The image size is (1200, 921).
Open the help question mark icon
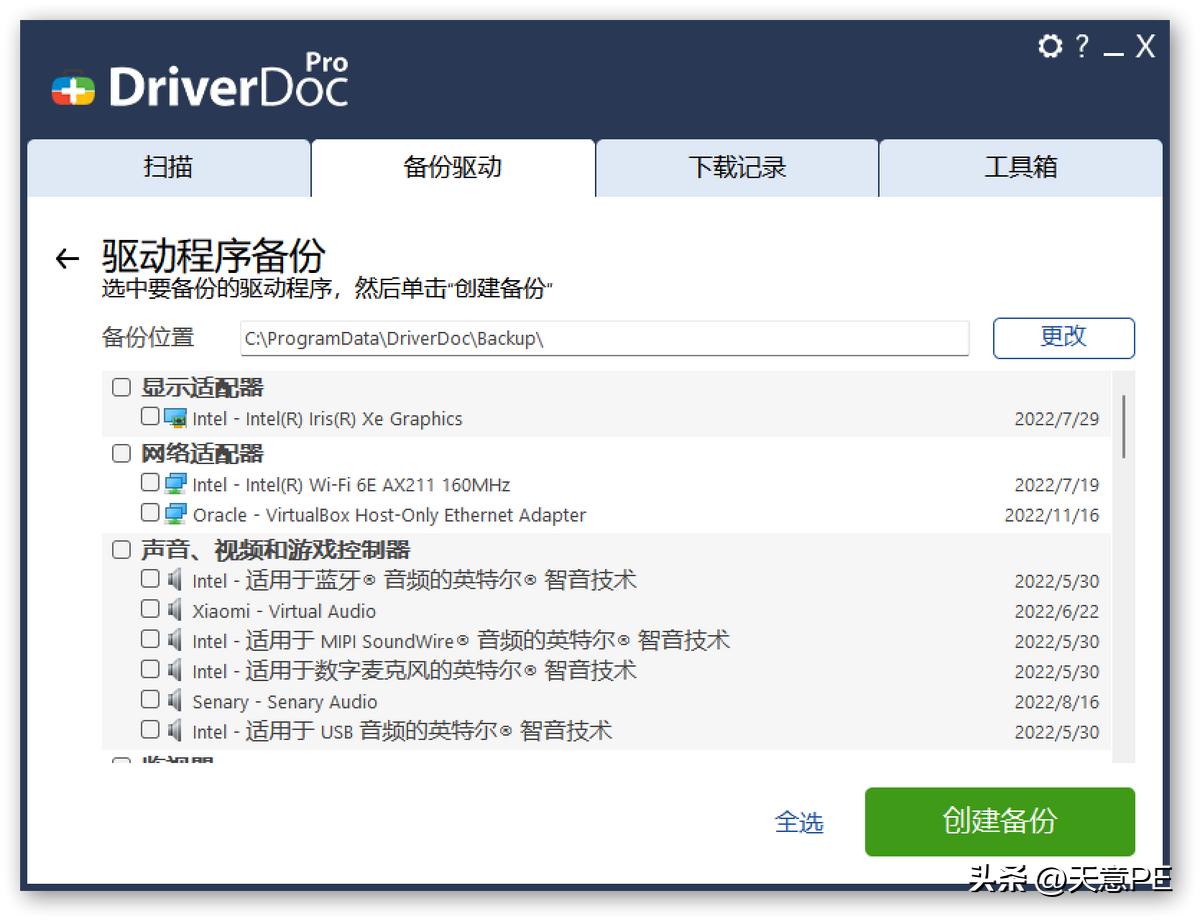(x=1082, y=46)
